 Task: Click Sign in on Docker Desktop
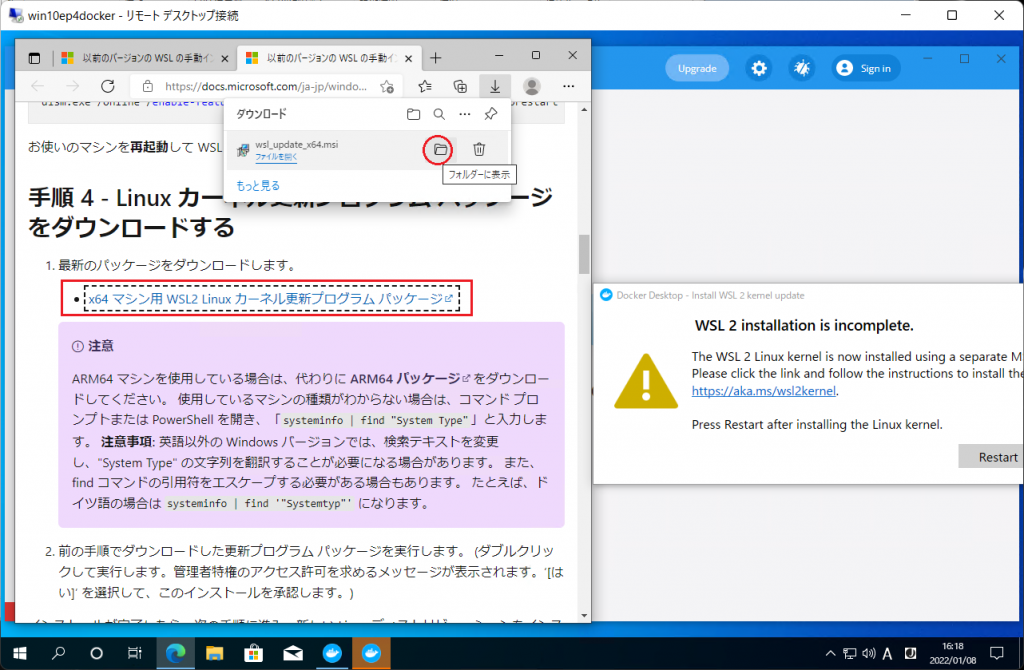[x=865, y=68]
